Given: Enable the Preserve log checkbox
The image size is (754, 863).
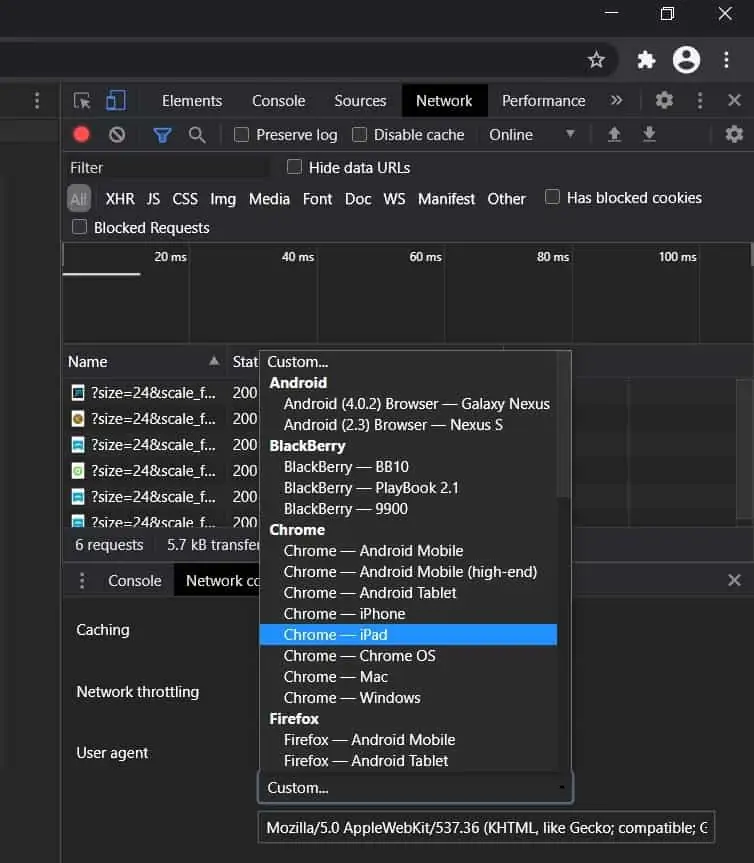Looking at the screenshot, I should point(241,134).
